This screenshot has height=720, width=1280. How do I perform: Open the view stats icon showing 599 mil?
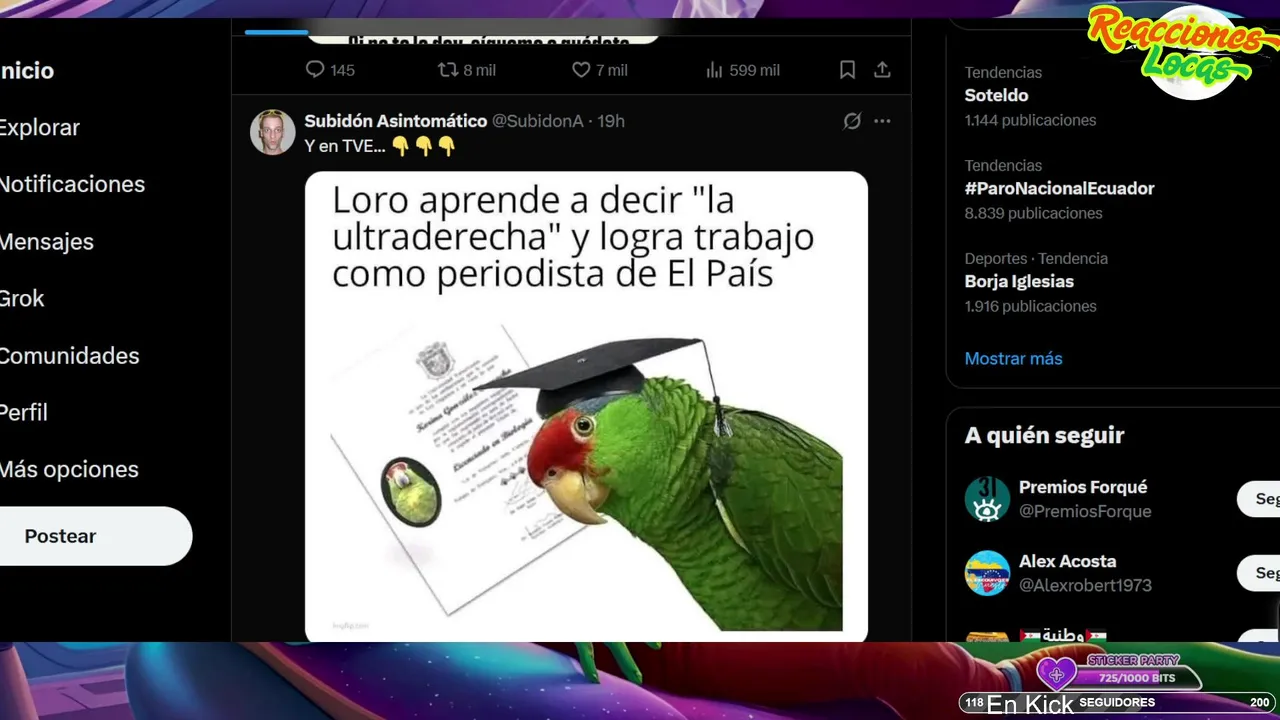click(714, 70)
